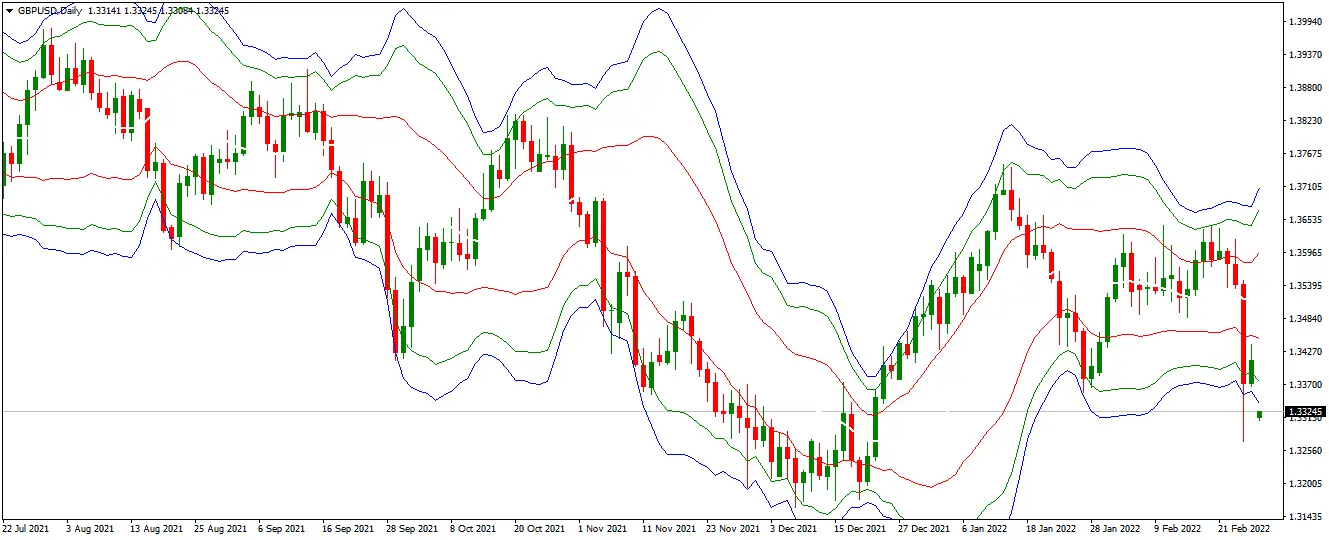Select the last small green candle at chart's right edge
This screenshot has width=1329, height=540.
click(1259, 415)
